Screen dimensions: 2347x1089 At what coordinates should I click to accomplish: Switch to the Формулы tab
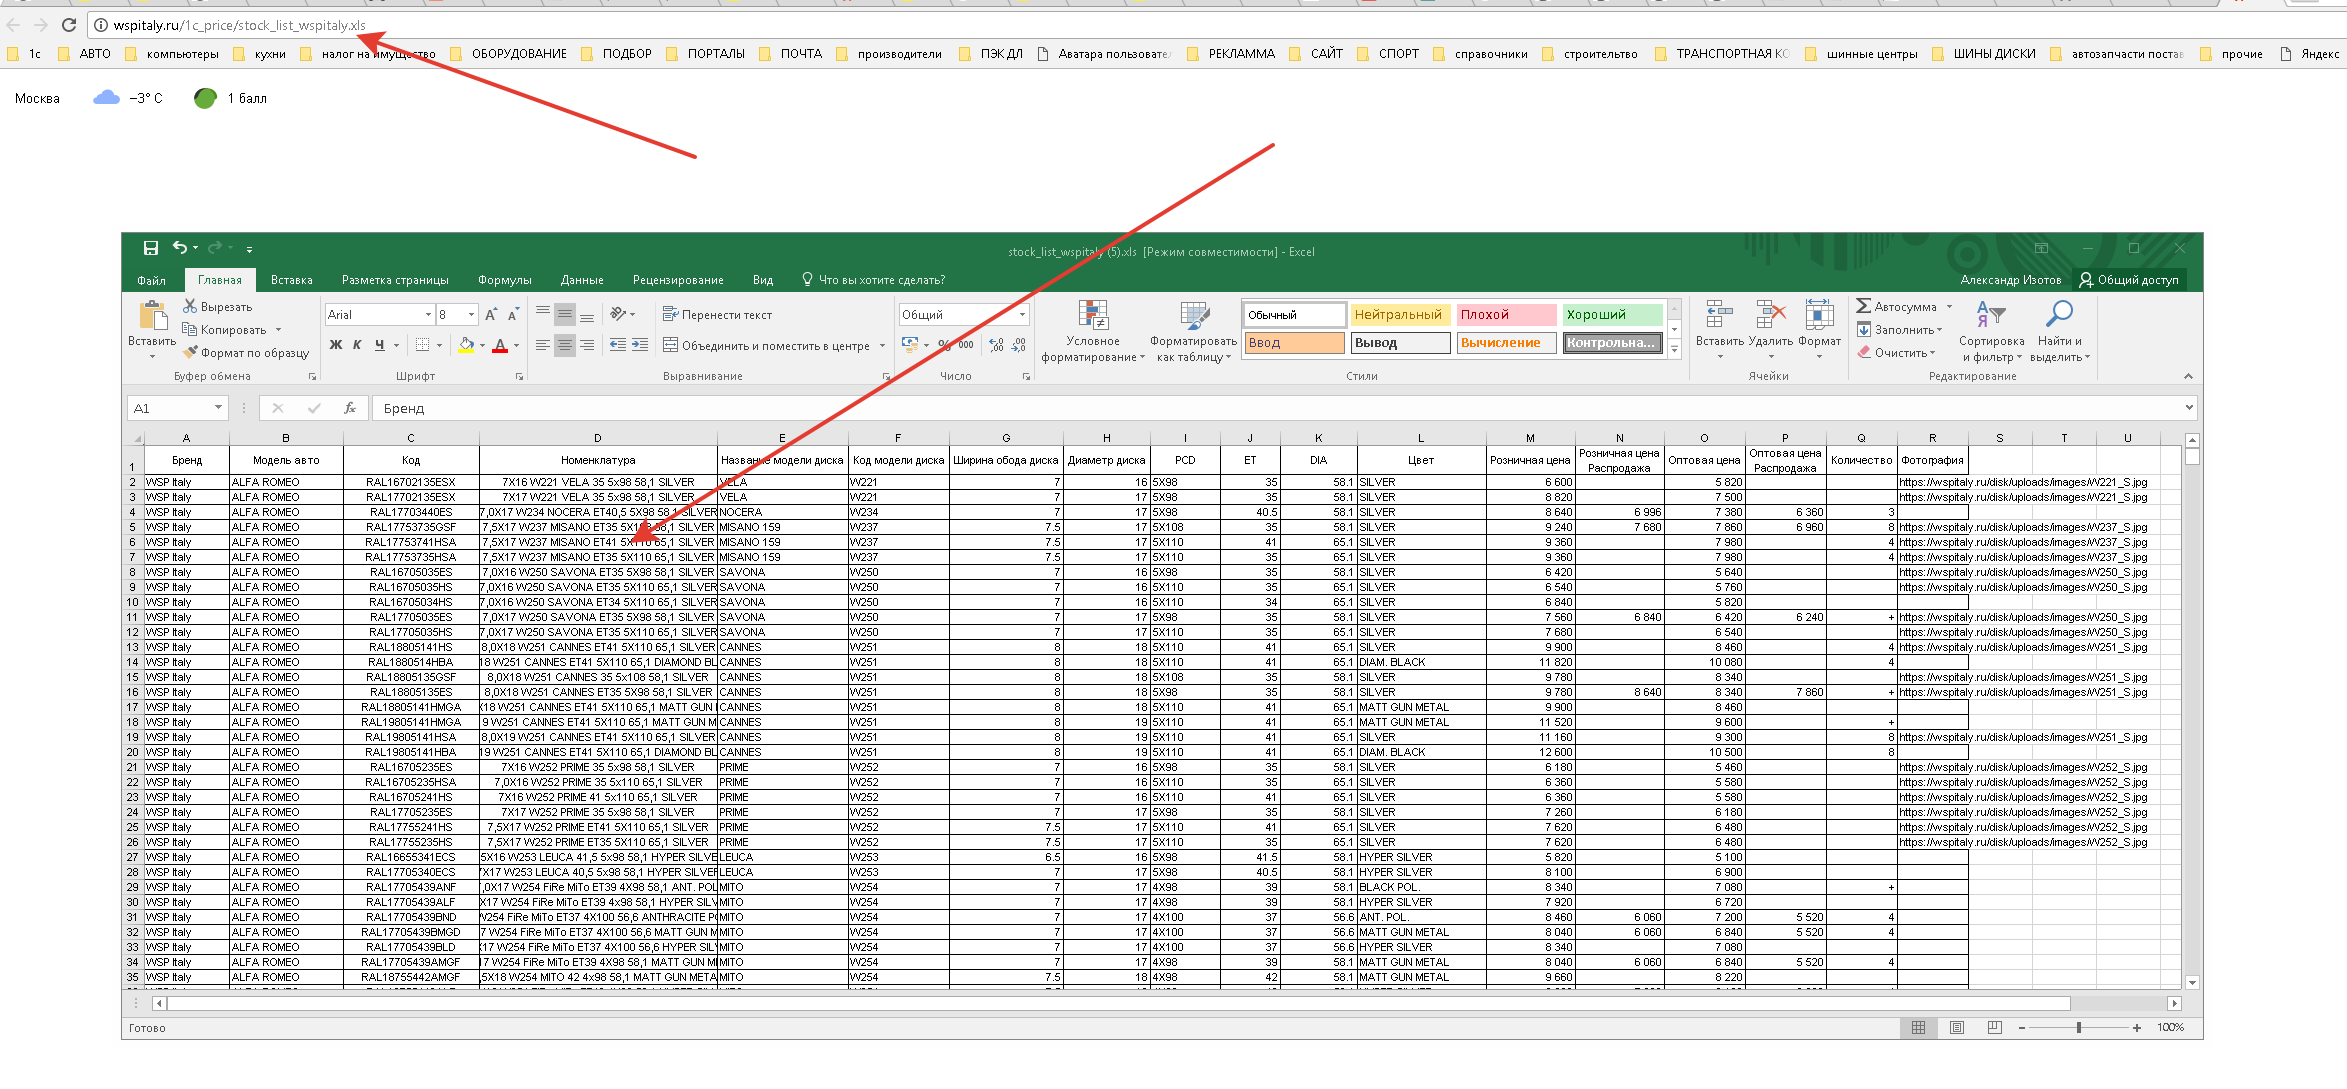pos(504,280)
